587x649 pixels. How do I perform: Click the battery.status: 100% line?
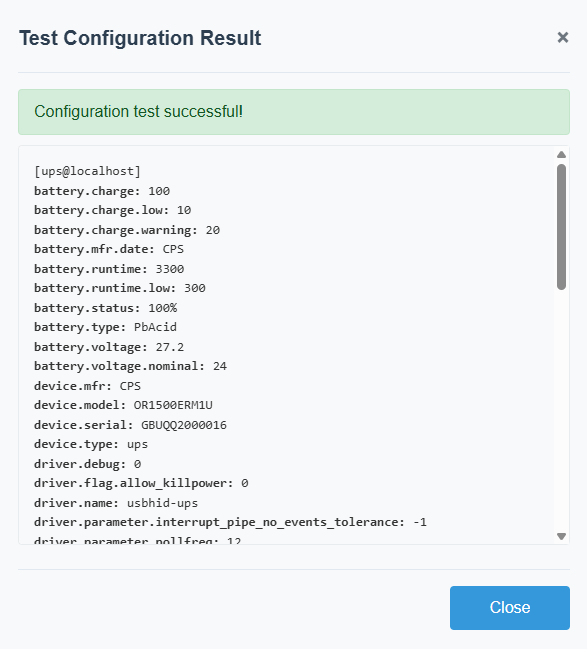106,308
